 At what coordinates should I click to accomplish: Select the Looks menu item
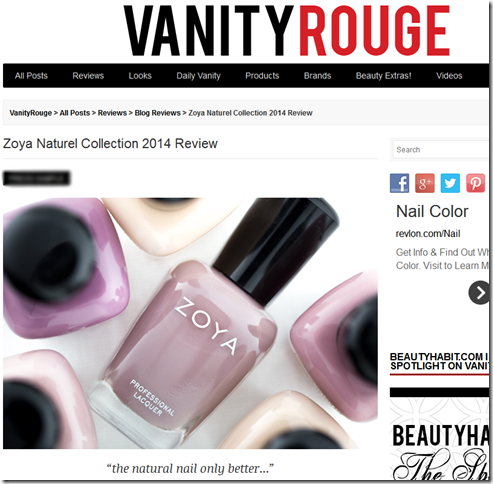coord(140,76)
